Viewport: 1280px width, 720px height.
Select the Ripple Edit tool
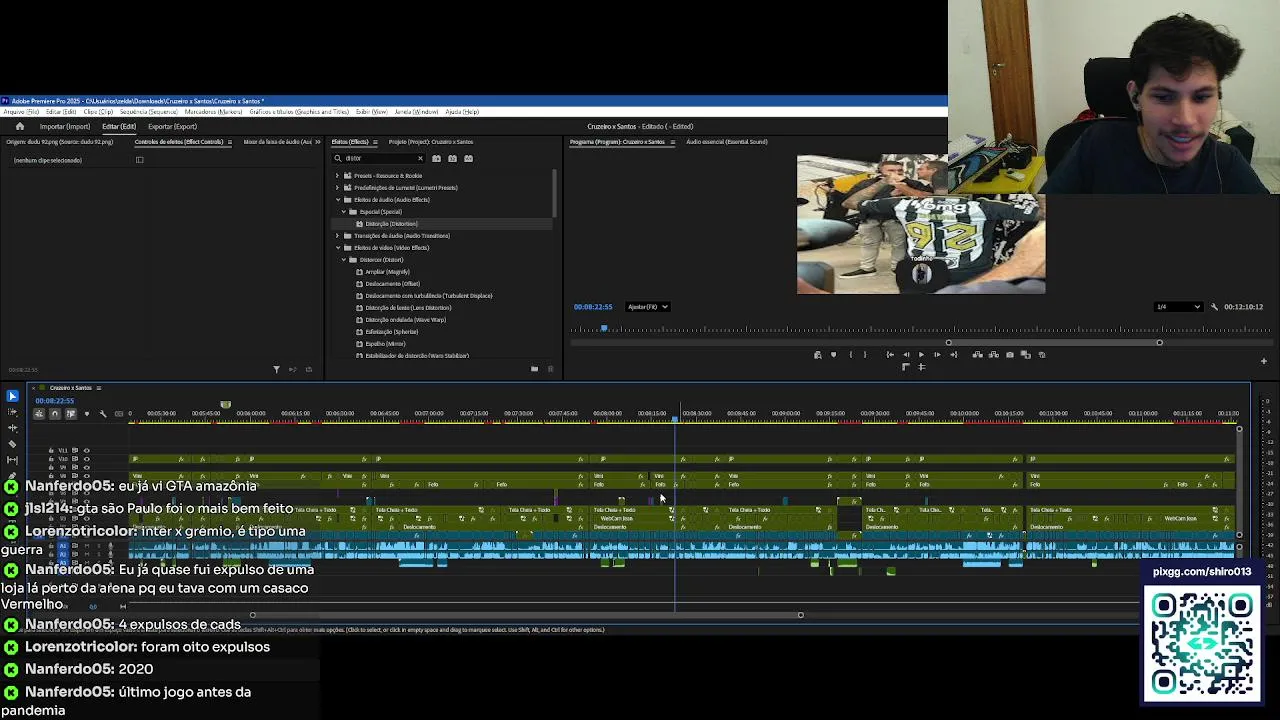coord(12,428)
